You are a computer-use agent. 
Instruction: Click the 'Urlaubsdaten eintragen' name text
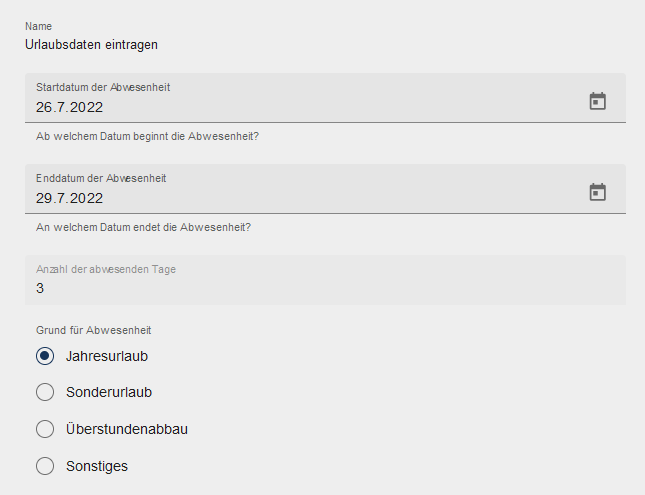click(91, 45)
